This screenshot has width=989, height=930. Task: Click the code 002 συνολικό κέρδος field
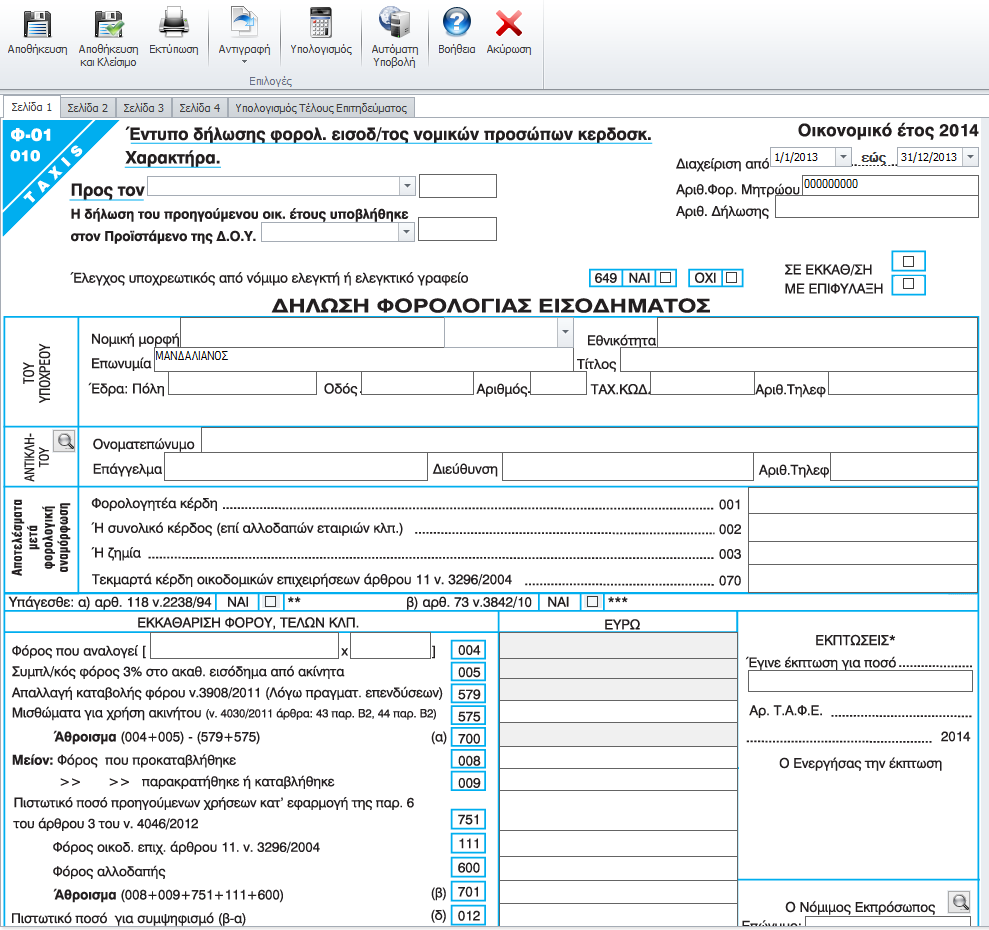(x=863, y=527)
